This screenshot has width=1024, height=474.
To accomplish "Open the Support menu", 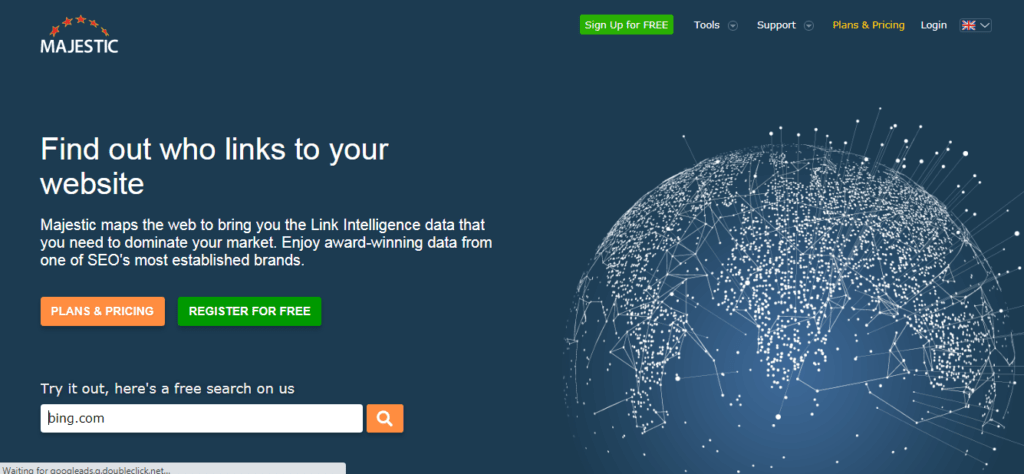I will 776,25.
